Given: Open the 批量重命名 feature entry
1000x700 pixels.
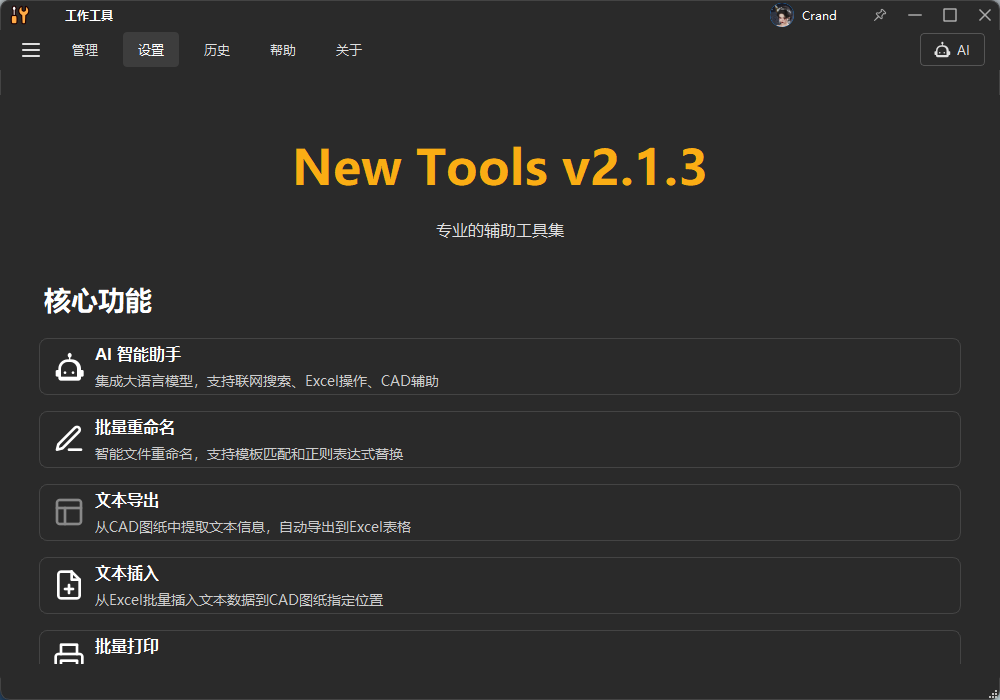Looking at the screenshot, I should coord(500,439).
